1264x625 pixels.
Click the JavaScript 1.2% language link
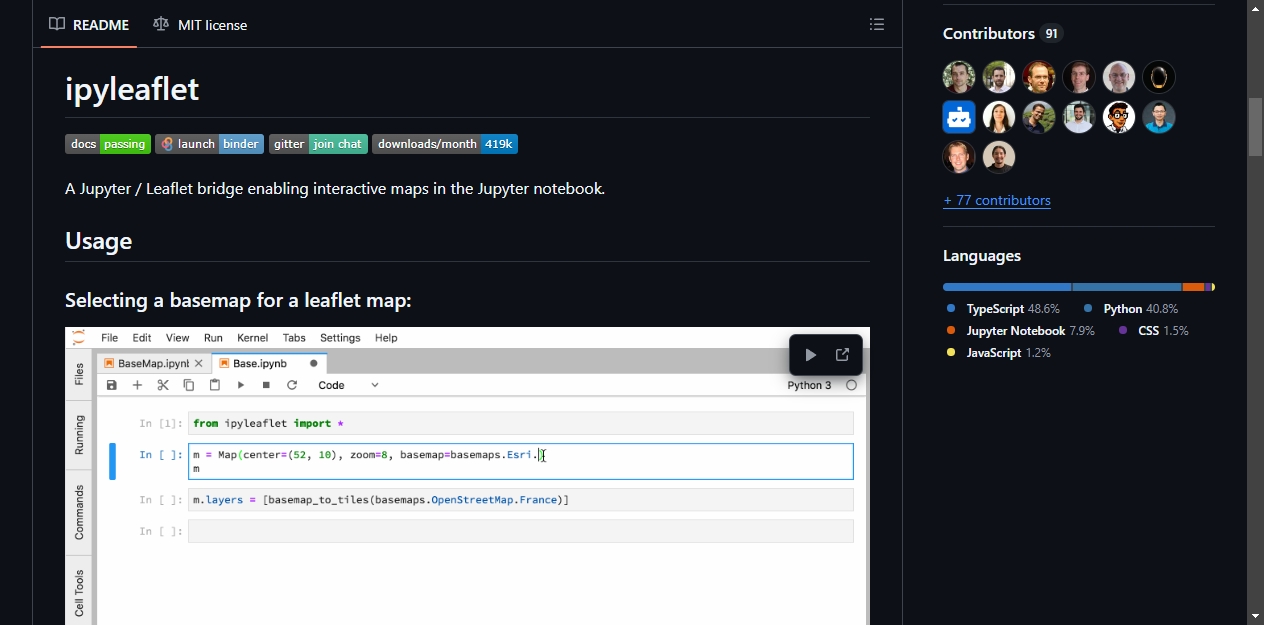click(x=998, y=353)
